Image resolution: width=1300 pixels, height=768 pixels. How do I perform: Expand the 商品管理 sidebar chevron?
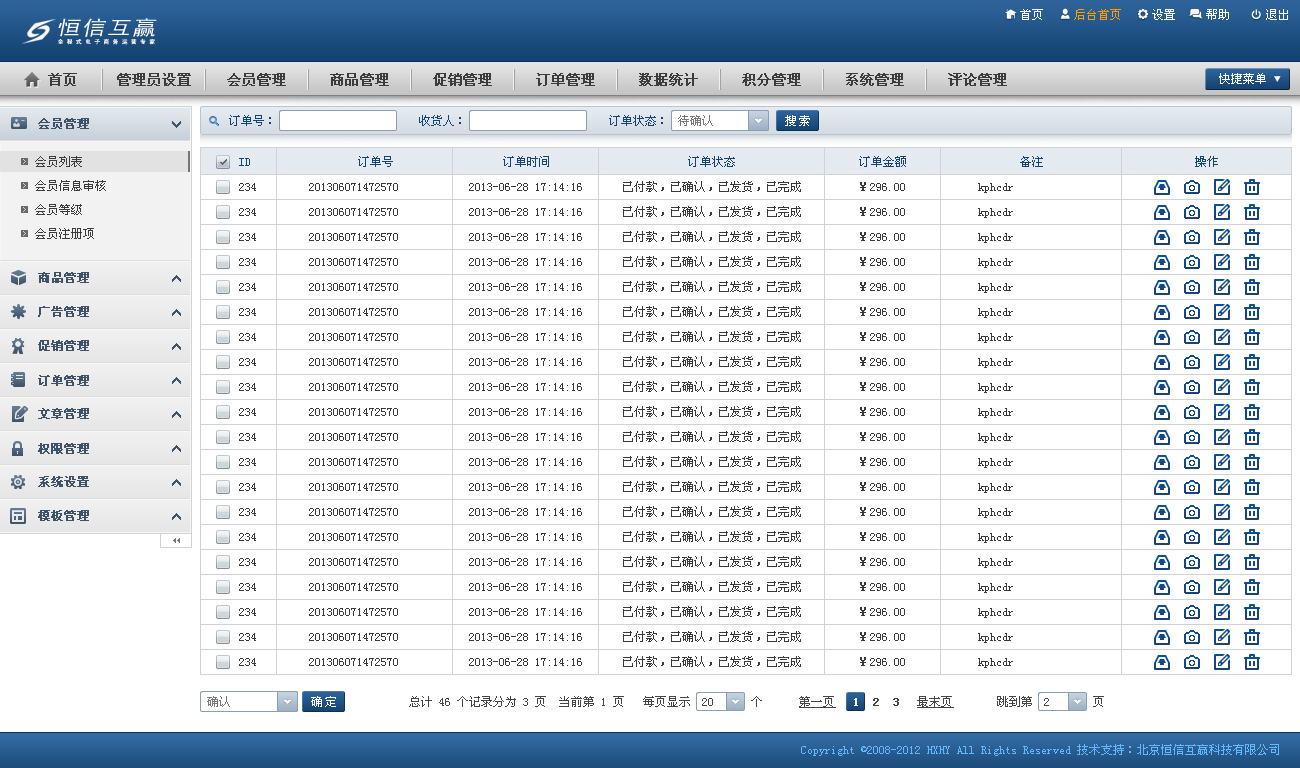[x=176, y=278]
